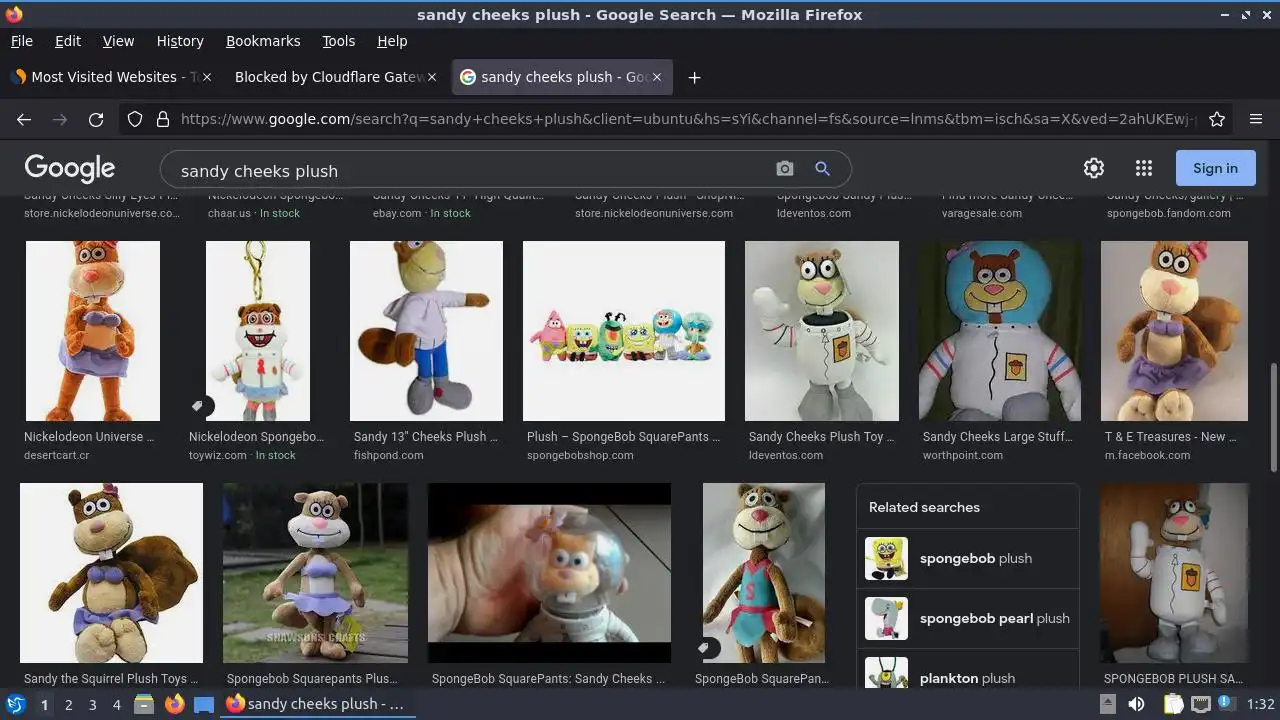The width and height of the screenshot is (1280, 720).
Task: Open the Help menu
Action: 392,41
